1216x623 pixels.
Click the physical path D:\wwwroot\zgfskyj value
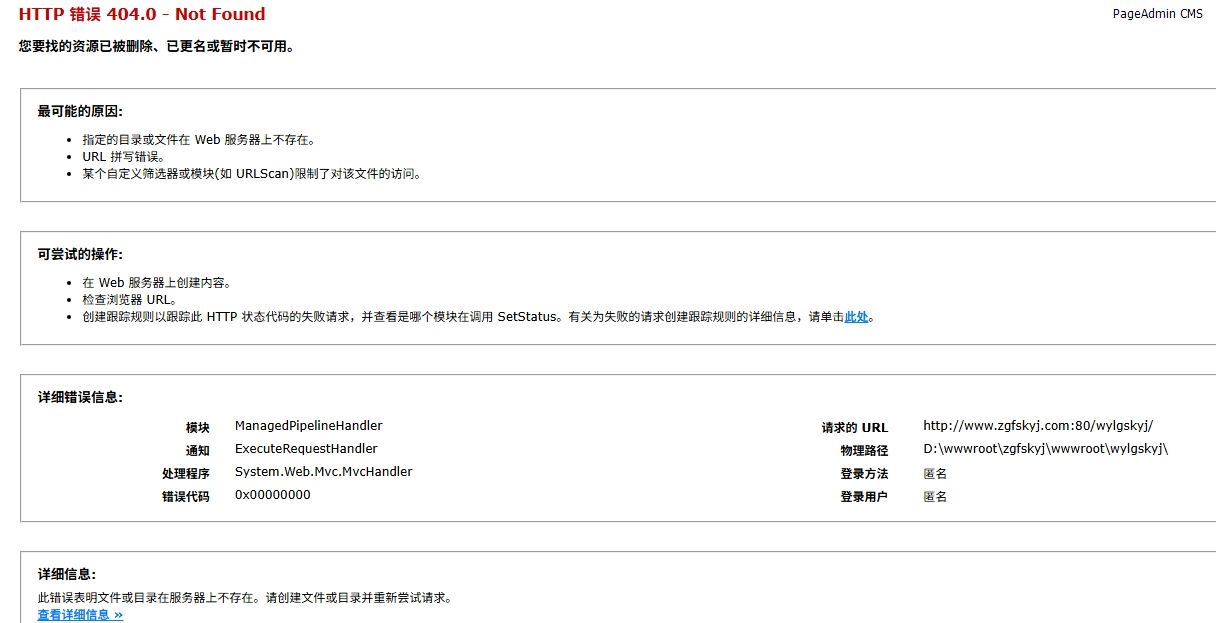1045,449
